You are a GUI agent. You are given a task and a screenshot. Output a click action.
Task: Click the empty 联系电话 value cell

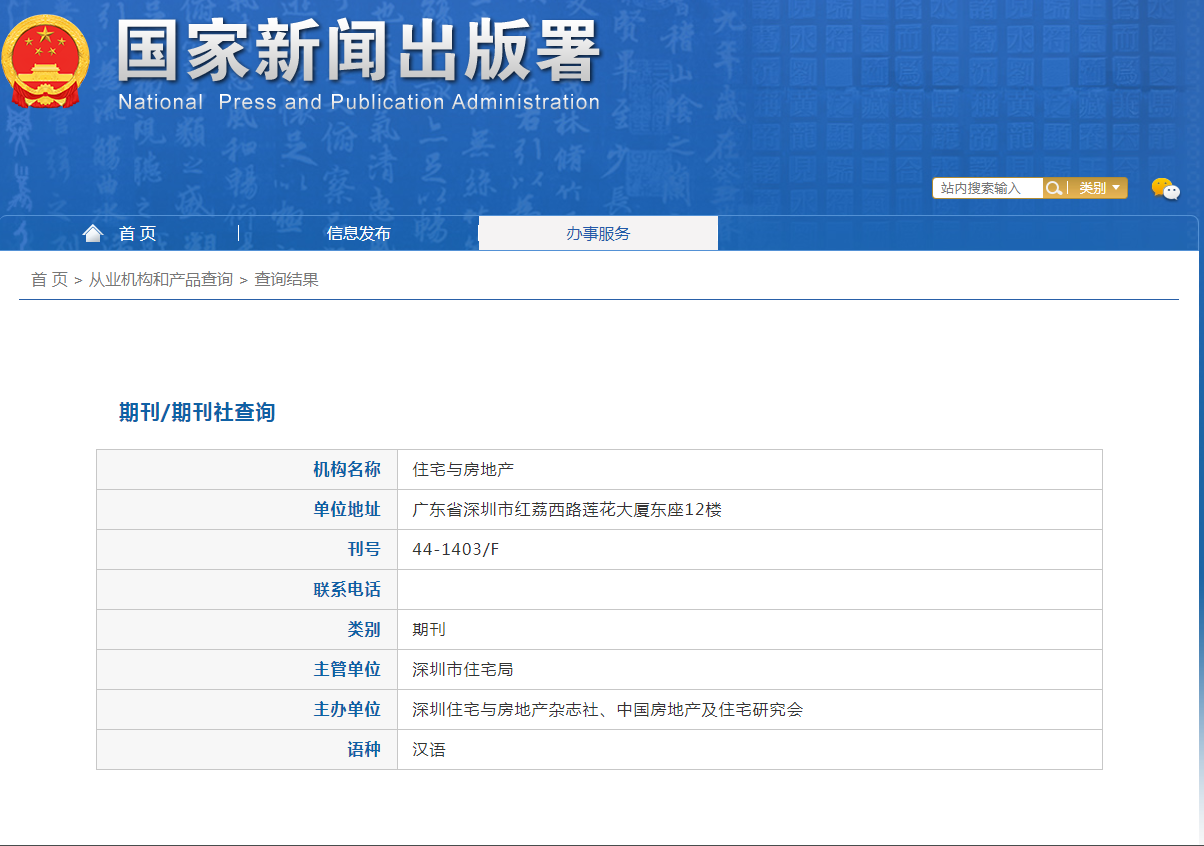[x=749, y=590]
